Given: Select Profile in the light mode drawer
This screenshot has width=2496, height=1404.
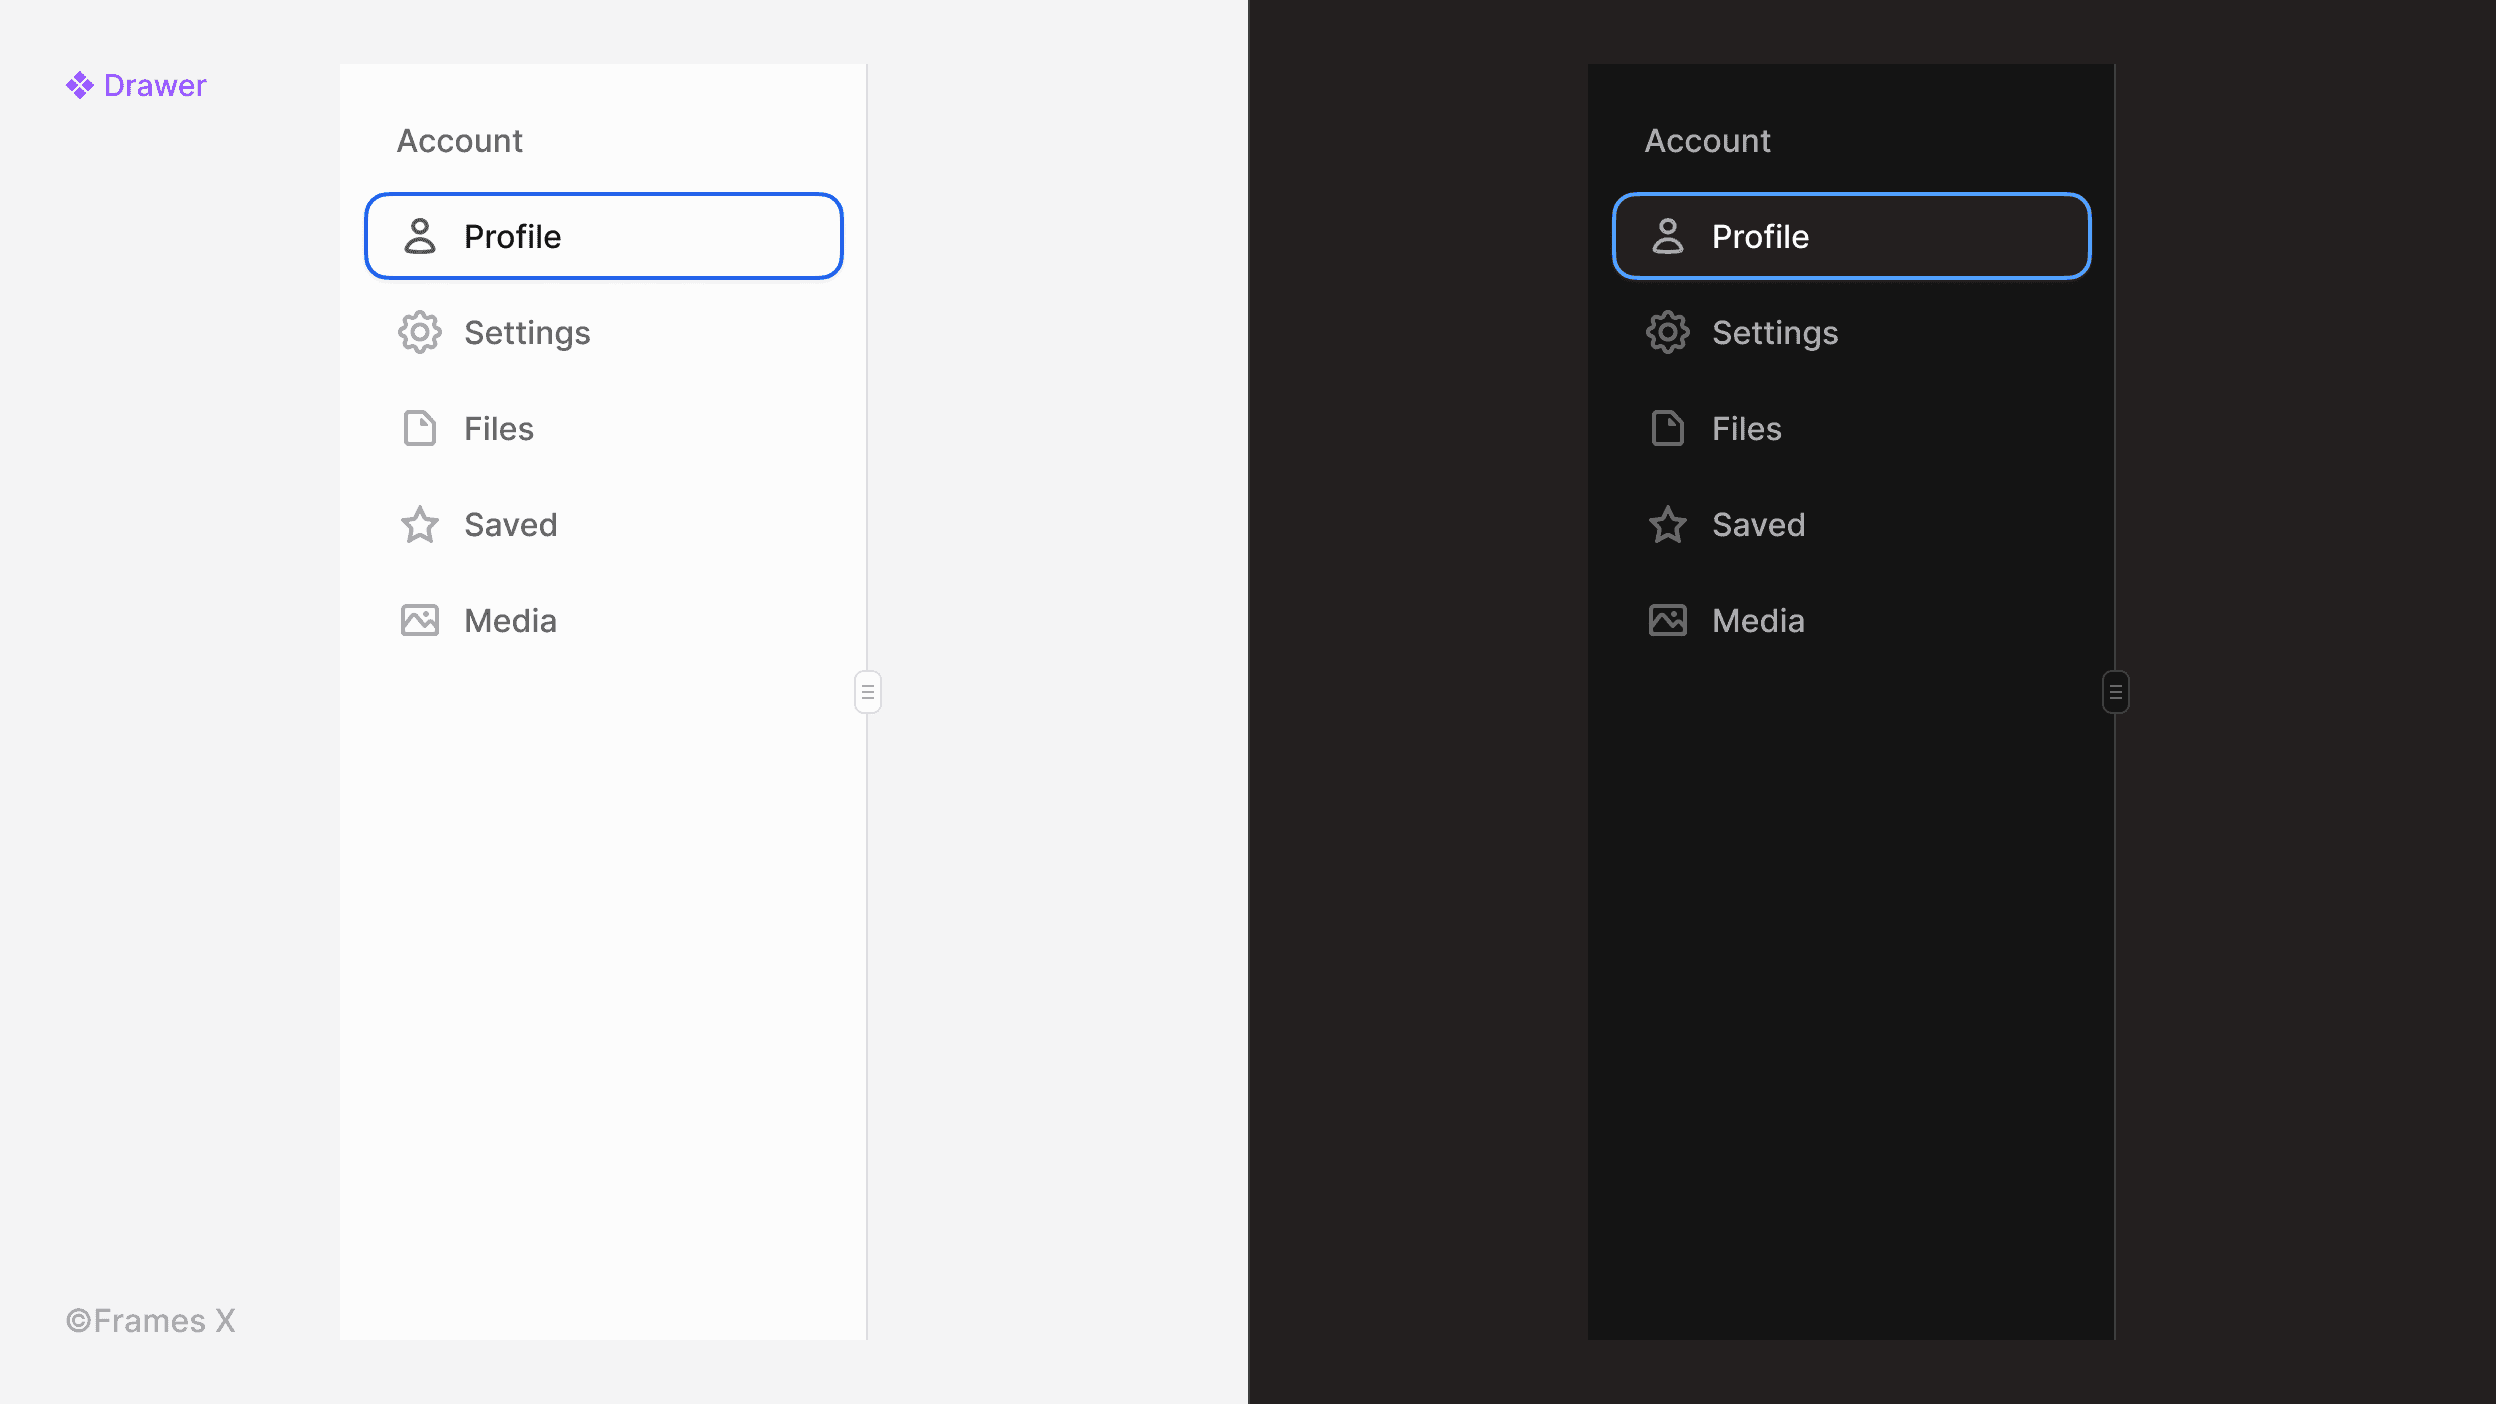Looking at the screenshot, I should pos(603,237).
